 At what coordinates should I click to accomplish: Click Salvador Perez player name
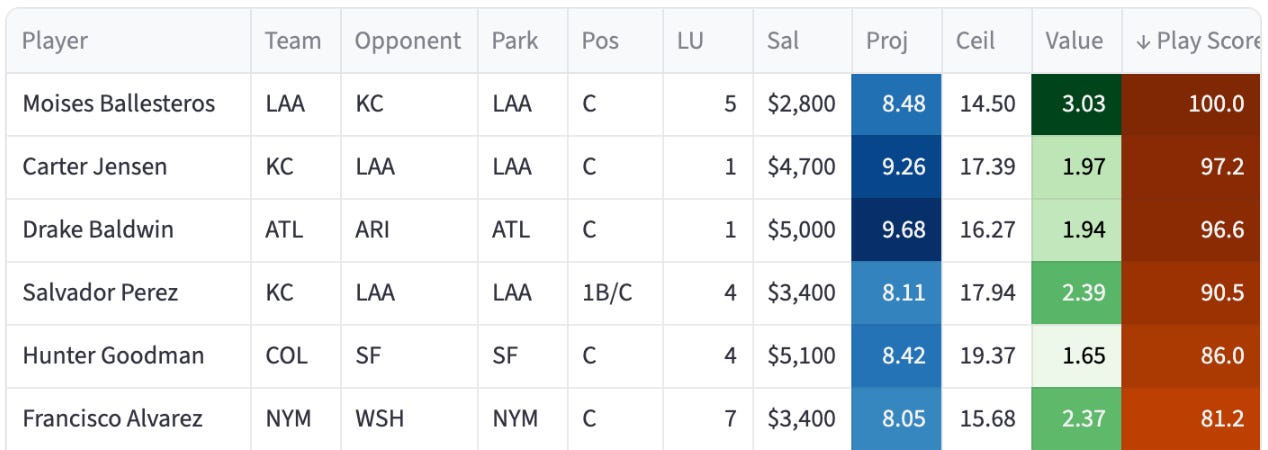pyautogui.click(x=100, y=292)
